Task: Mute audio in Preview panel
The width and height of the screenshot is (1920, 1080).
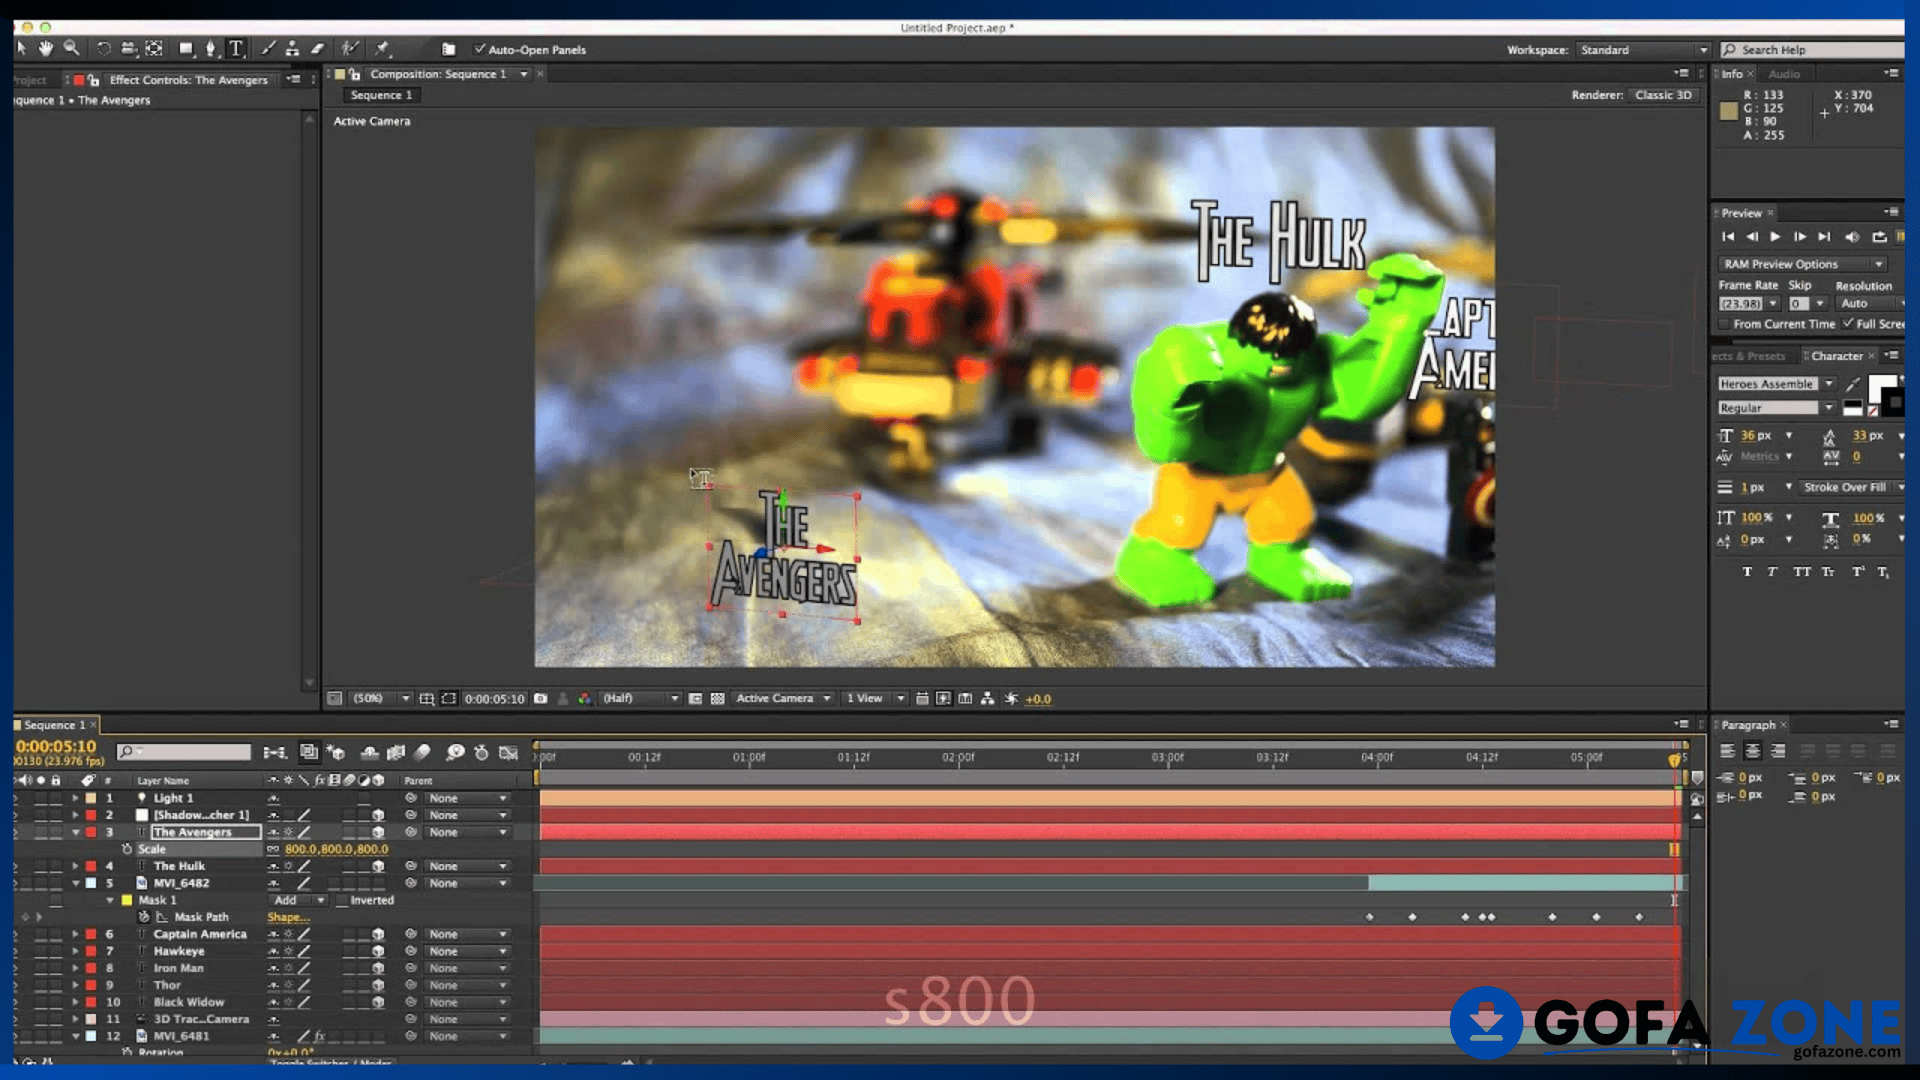Action: pyautogui.click(x=1852, y=237)
